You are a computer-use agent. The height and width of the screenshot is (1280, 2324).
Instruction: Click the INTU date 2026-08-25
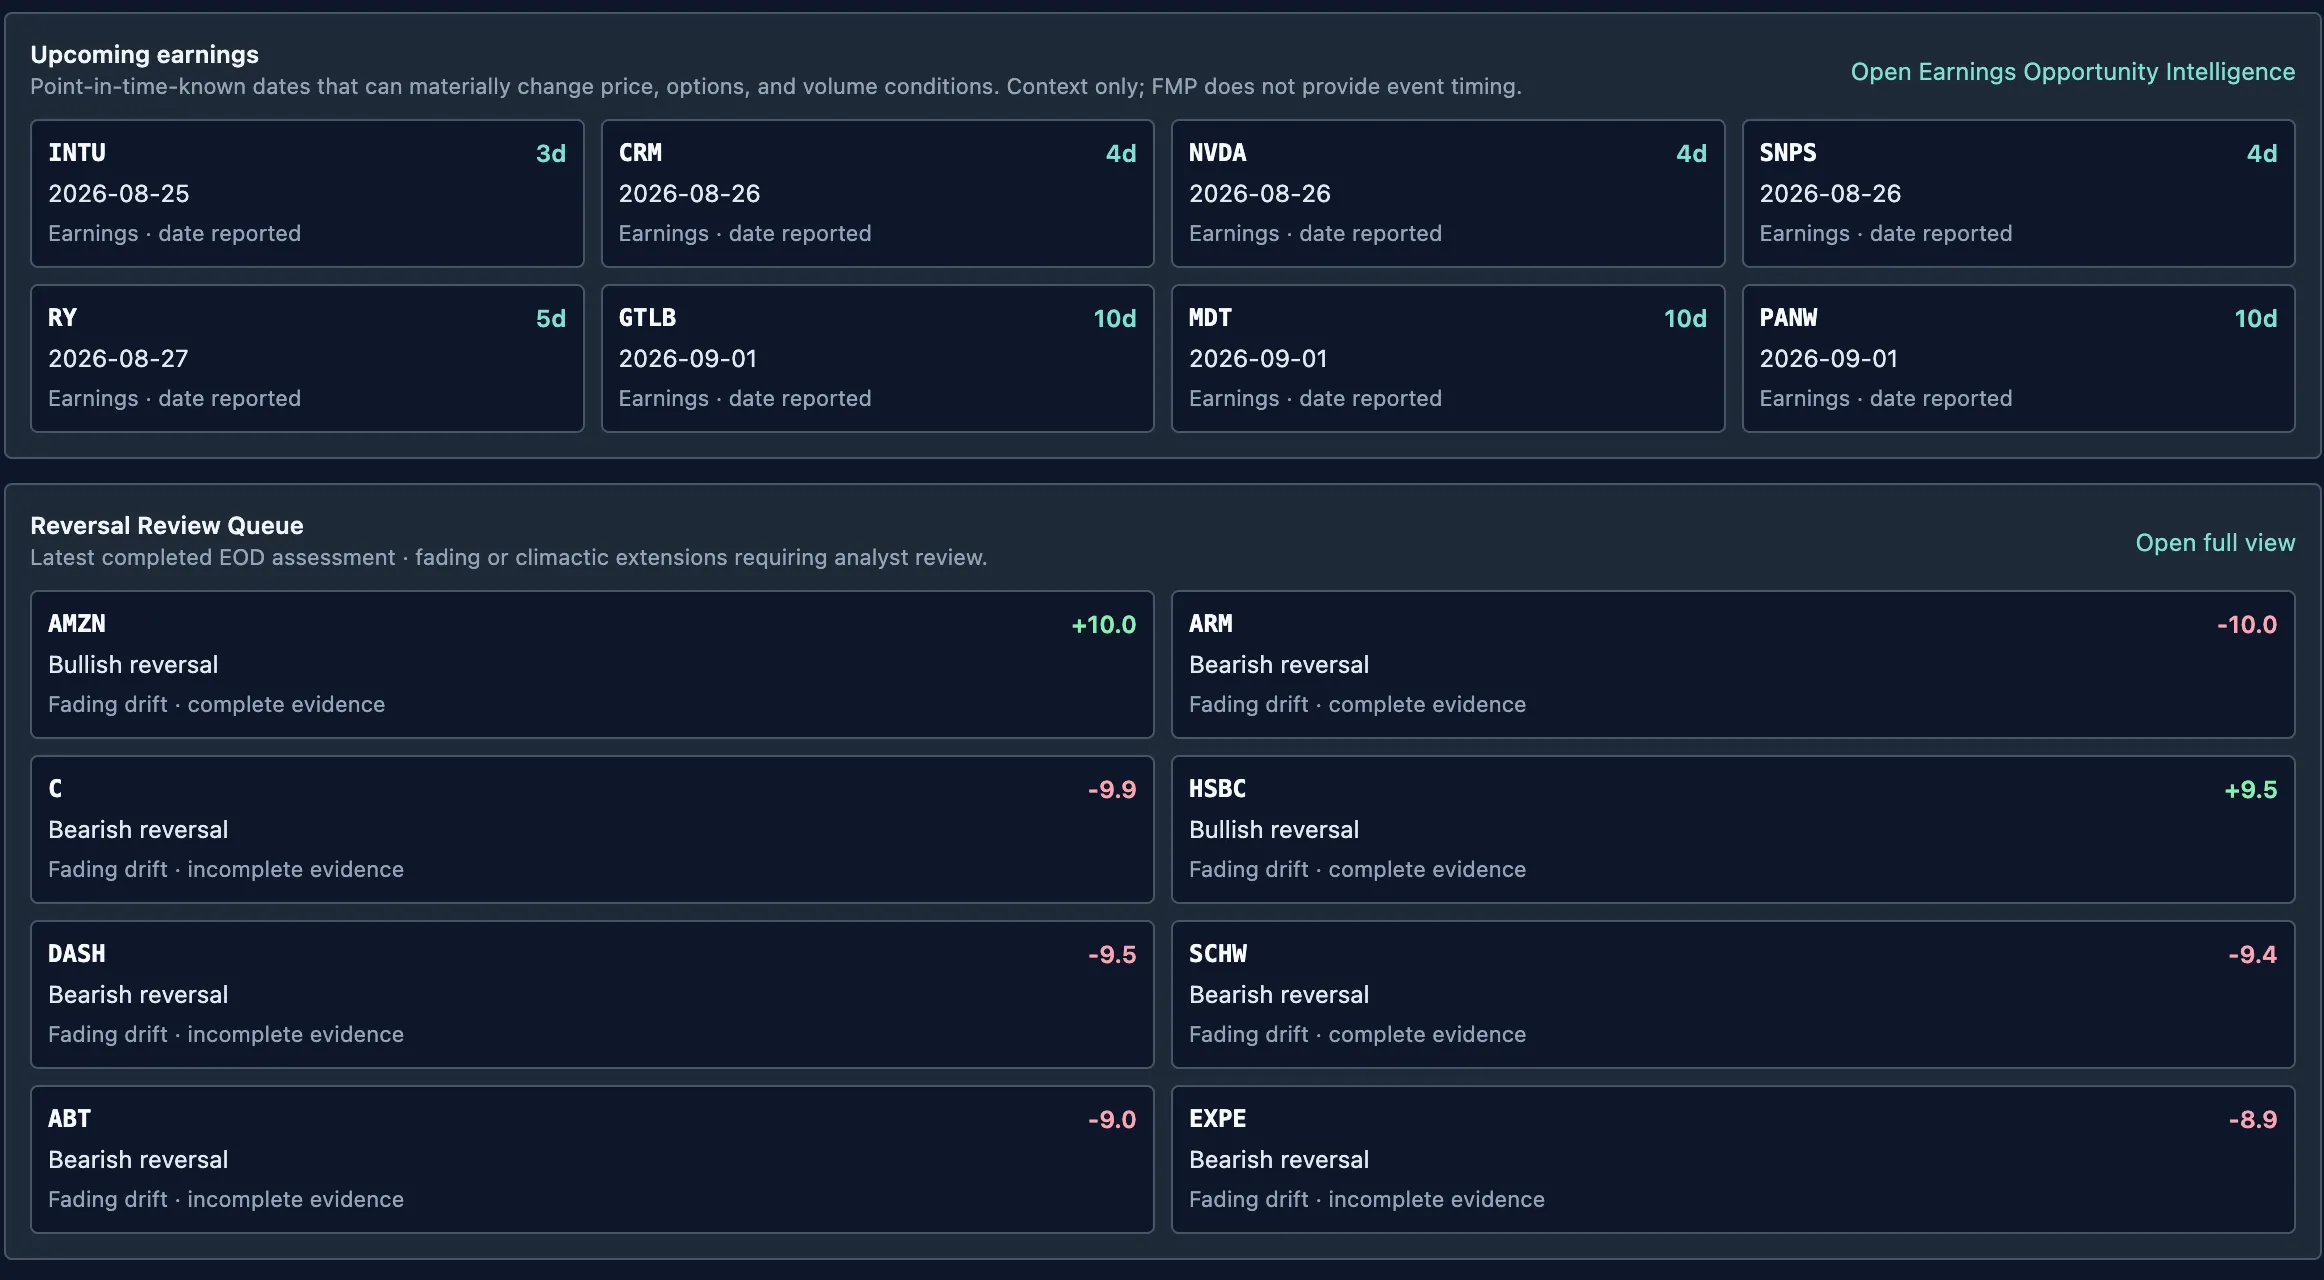tap(119, 194)
